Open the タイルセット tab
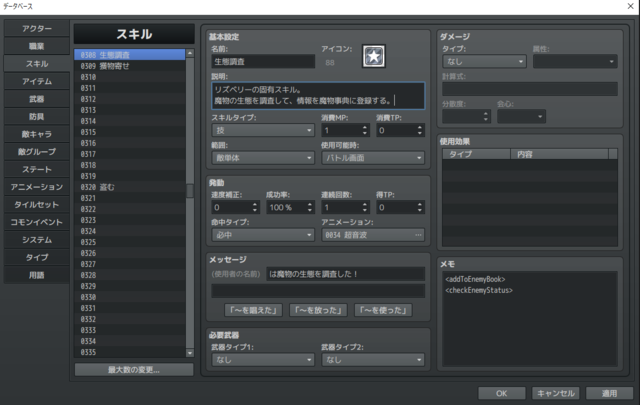This screenshot has height=405, width=640. click(37, 205)
